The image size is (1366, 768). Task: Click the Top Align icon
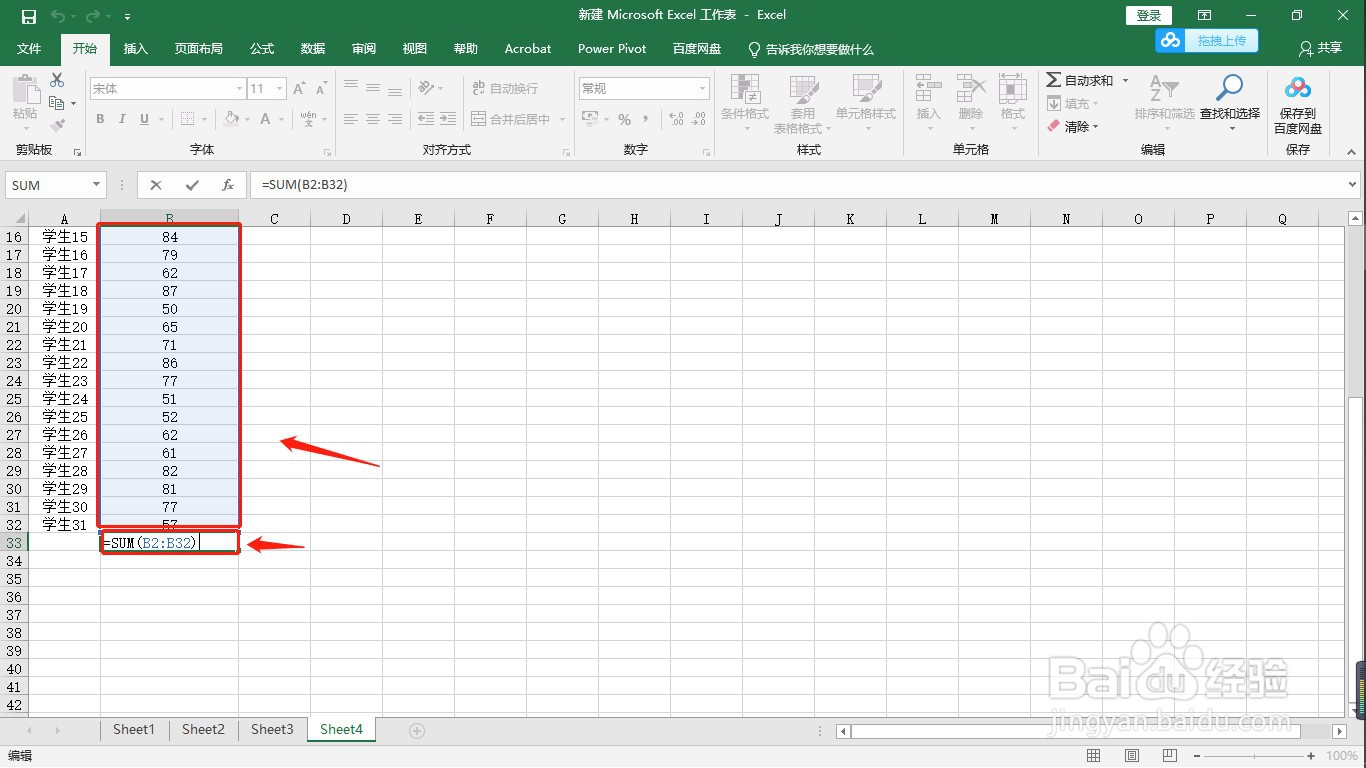click(351, 88)
